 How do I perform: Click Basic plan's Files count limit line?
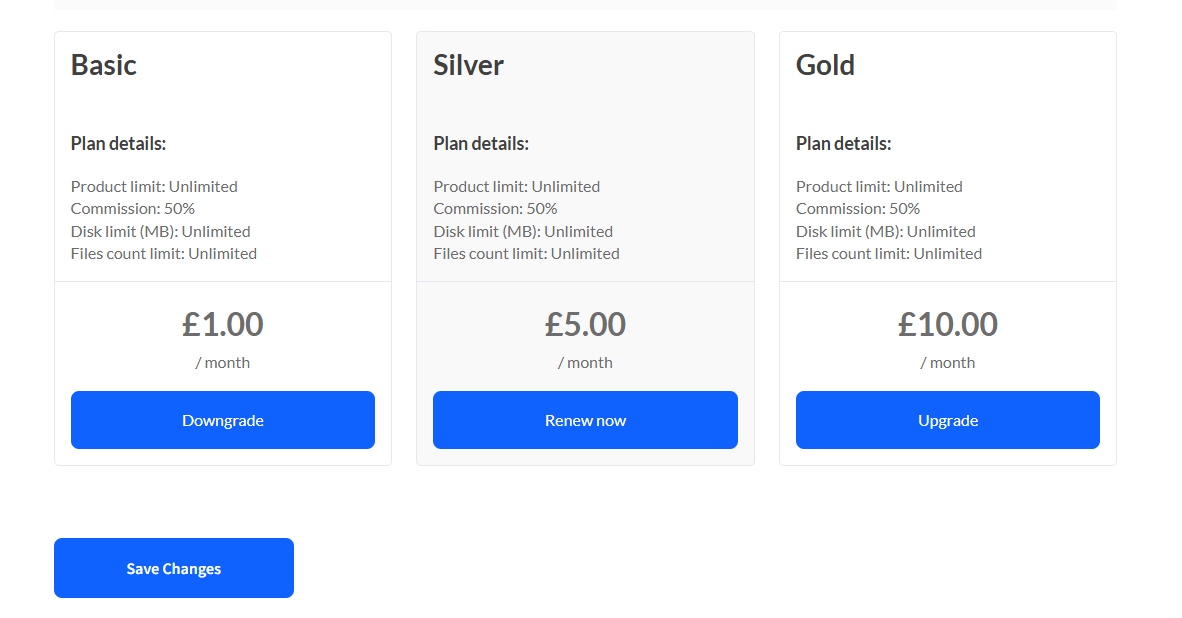[x=164, y=254]
